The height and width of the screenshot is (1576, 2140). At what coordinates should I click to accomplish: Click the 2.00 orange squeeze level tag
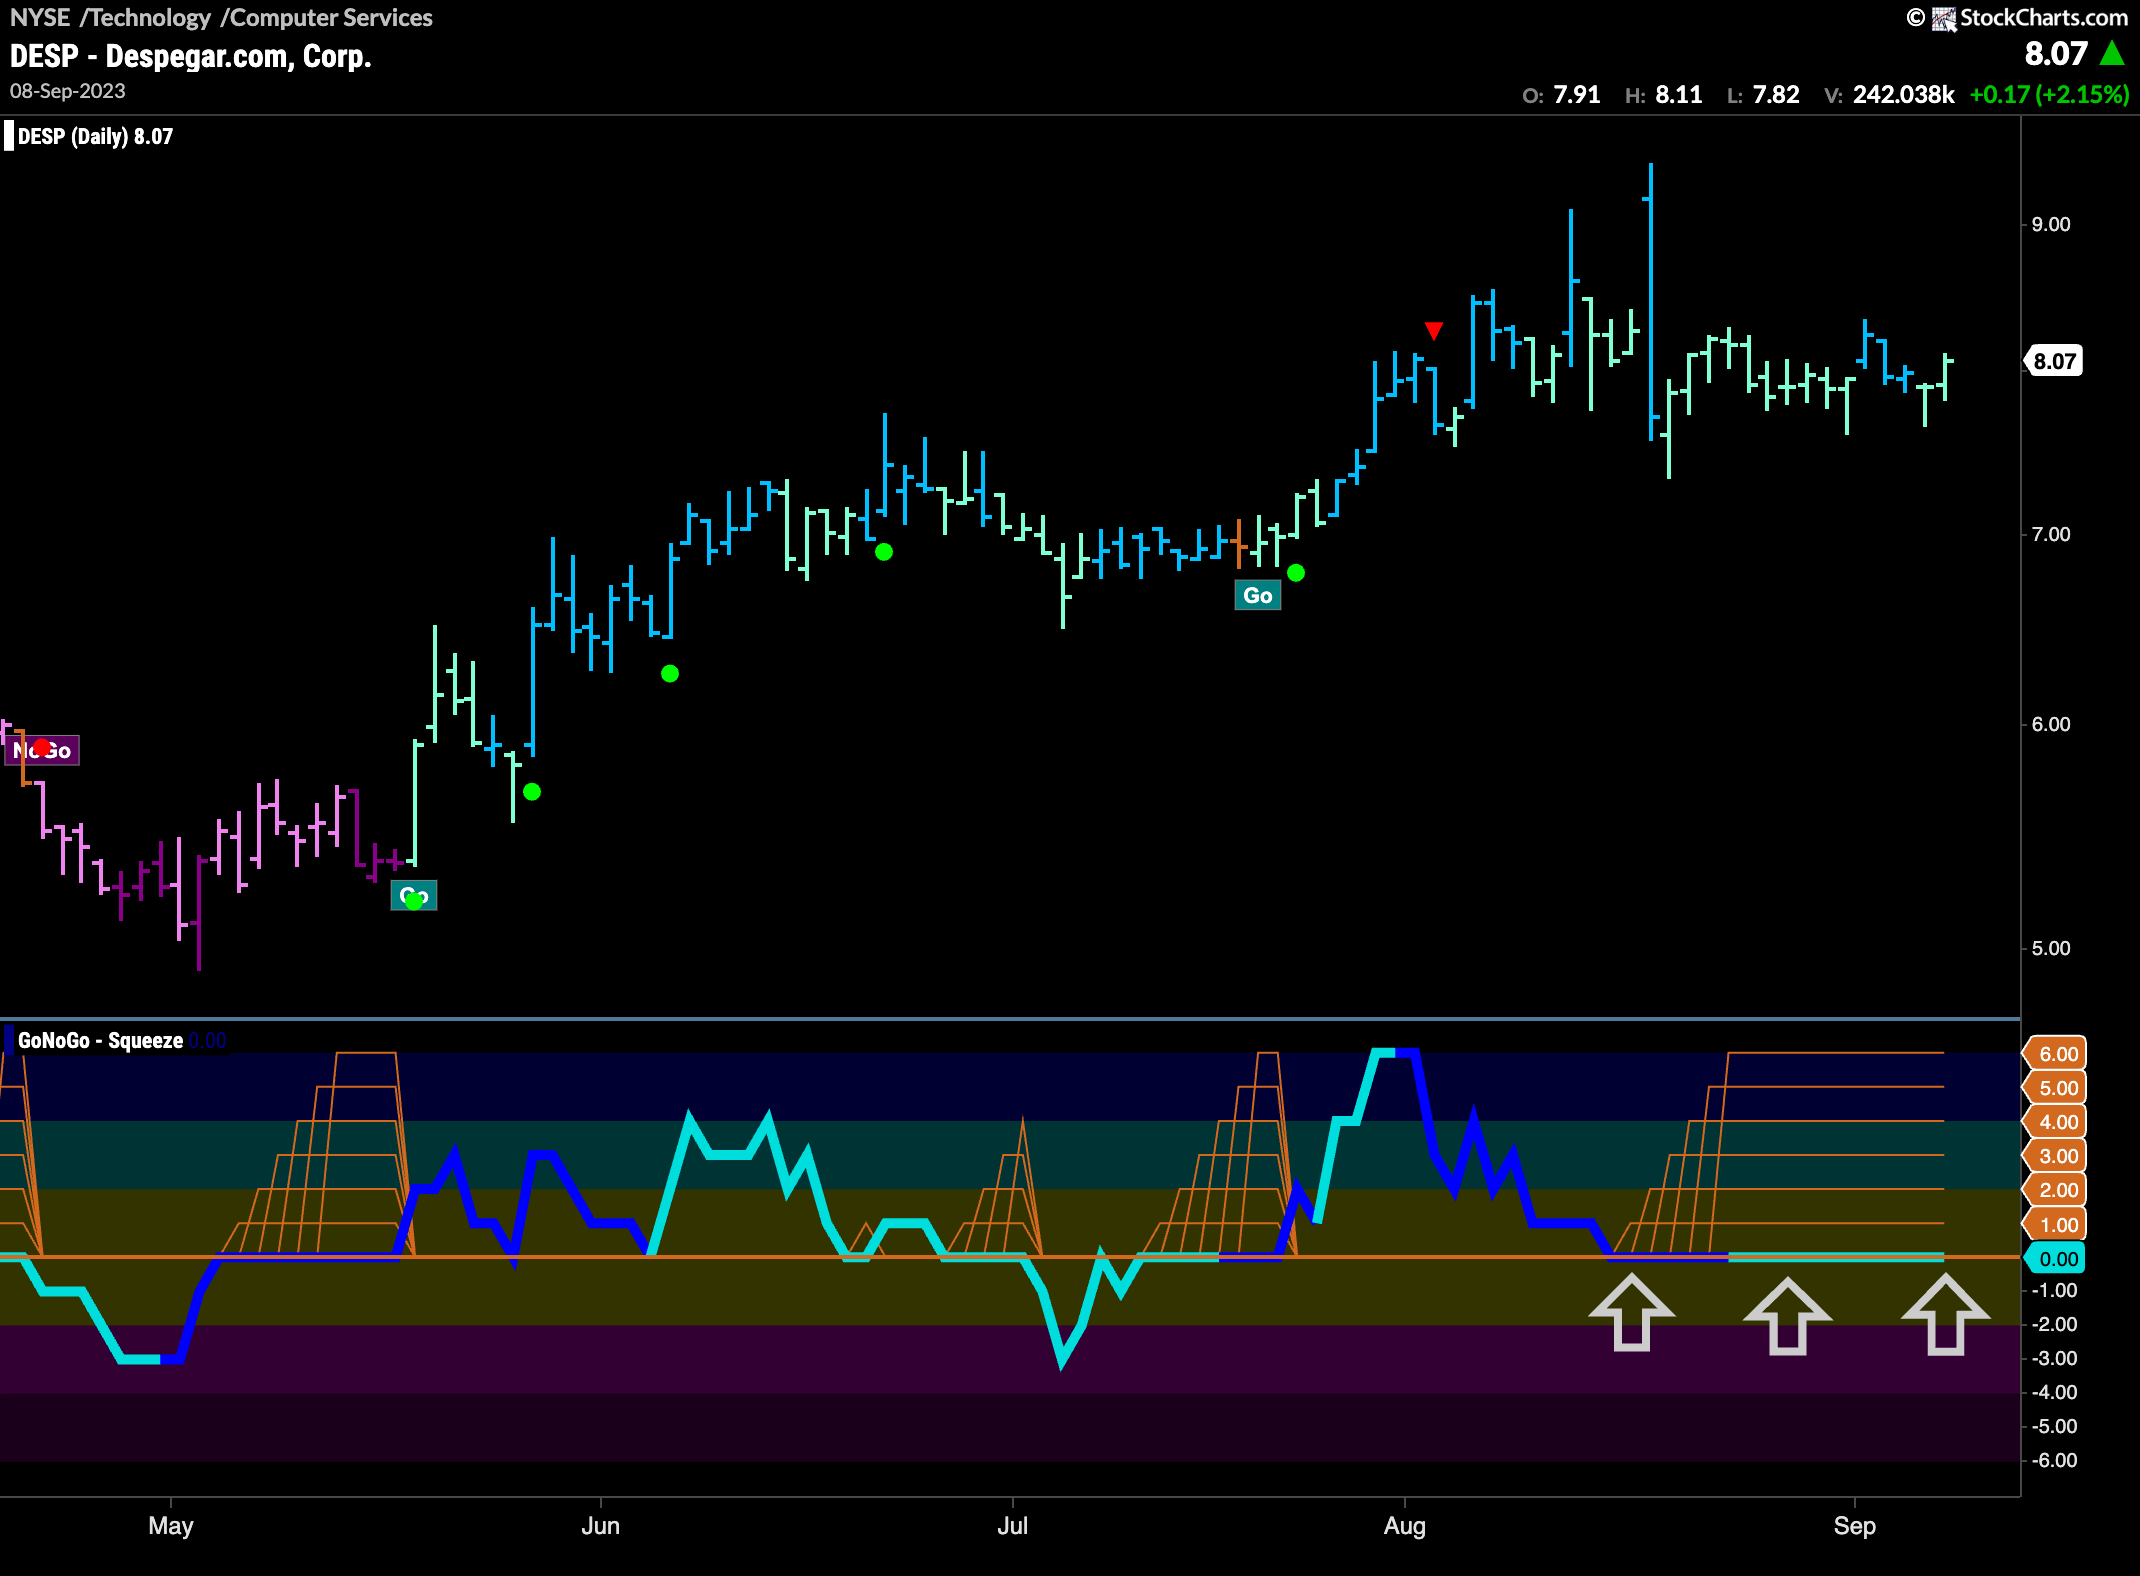[2055, 1190]
